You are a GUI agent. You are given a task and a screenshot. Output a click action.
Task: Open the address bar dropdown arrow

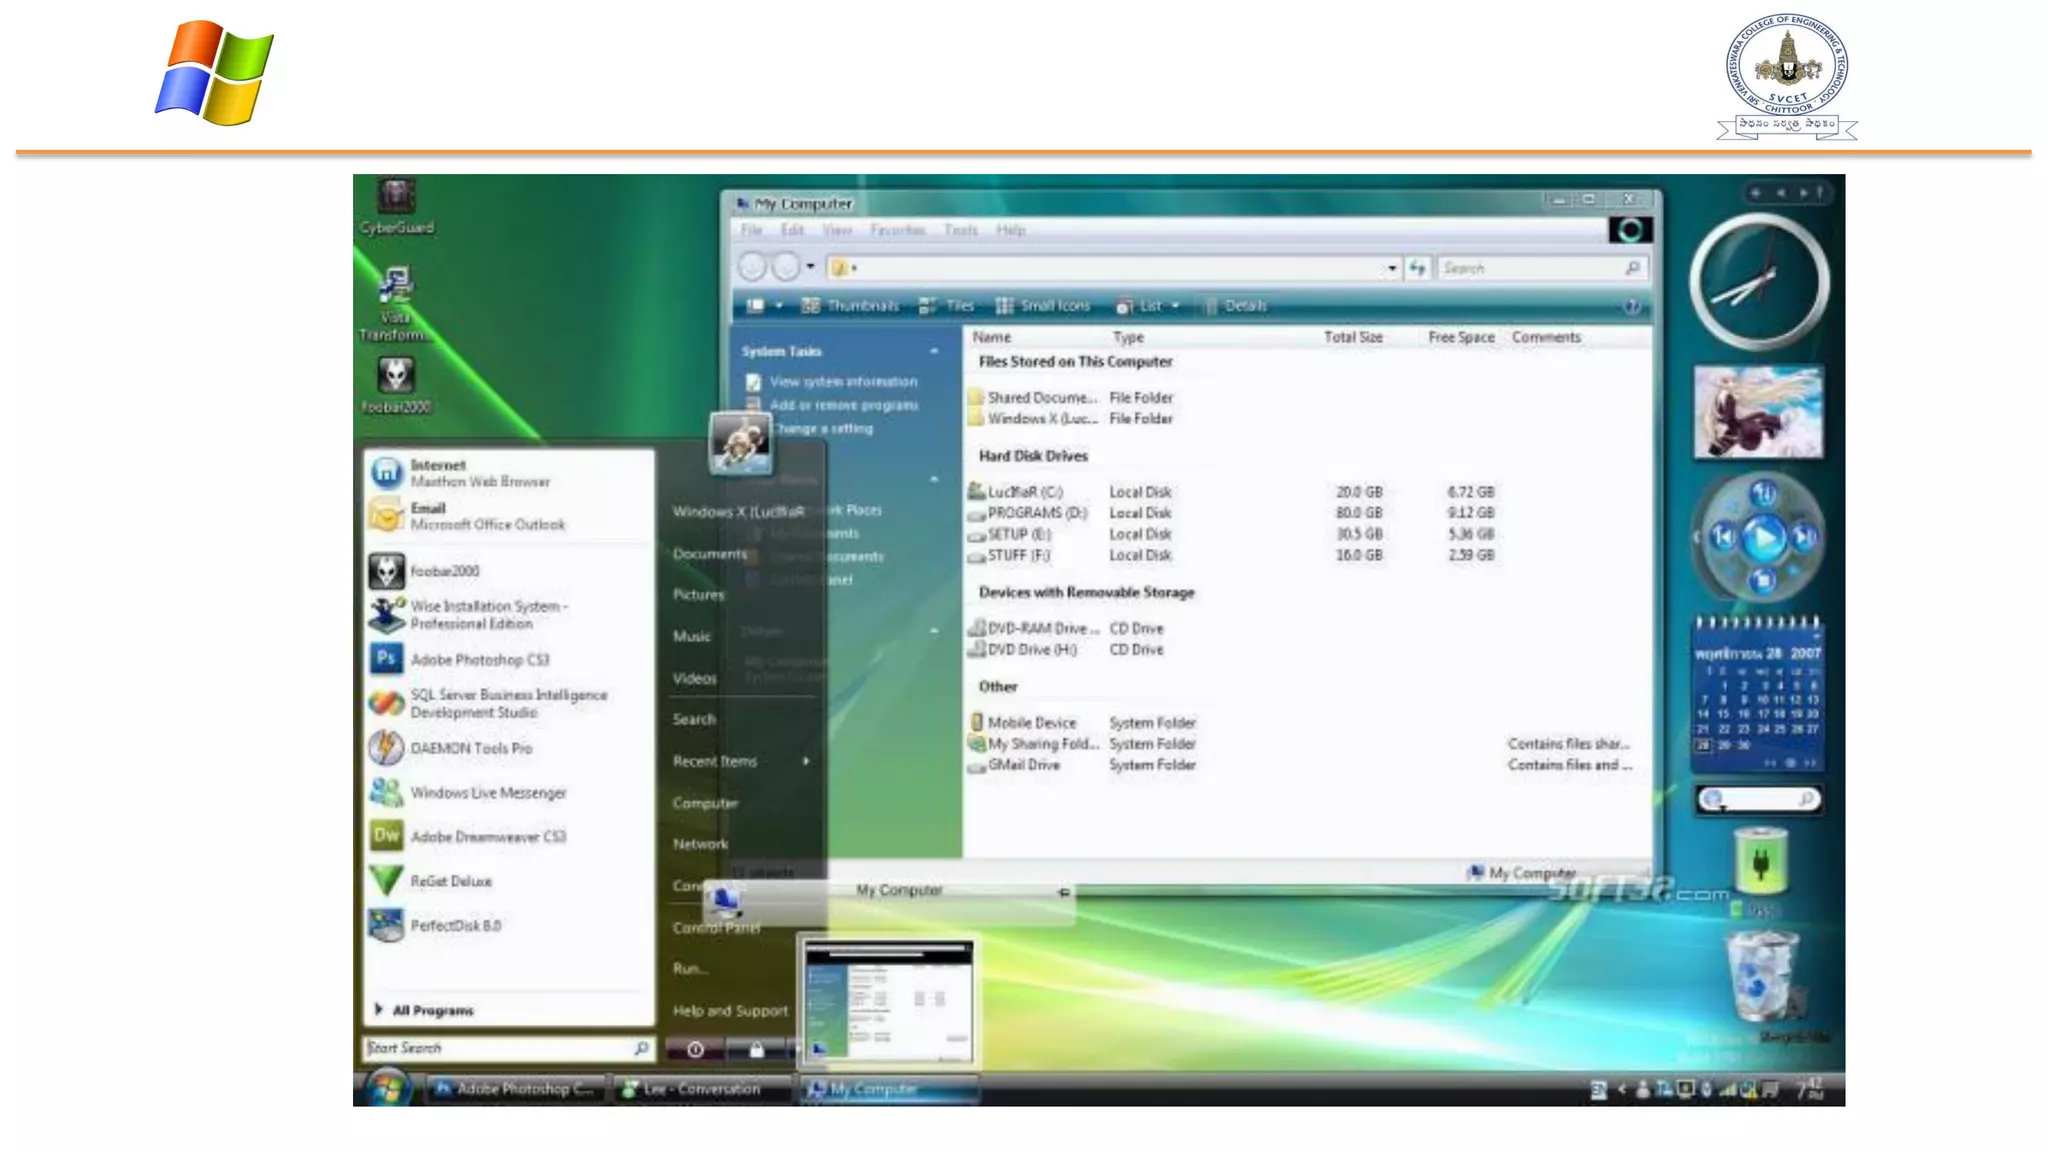pos(1391,268)
